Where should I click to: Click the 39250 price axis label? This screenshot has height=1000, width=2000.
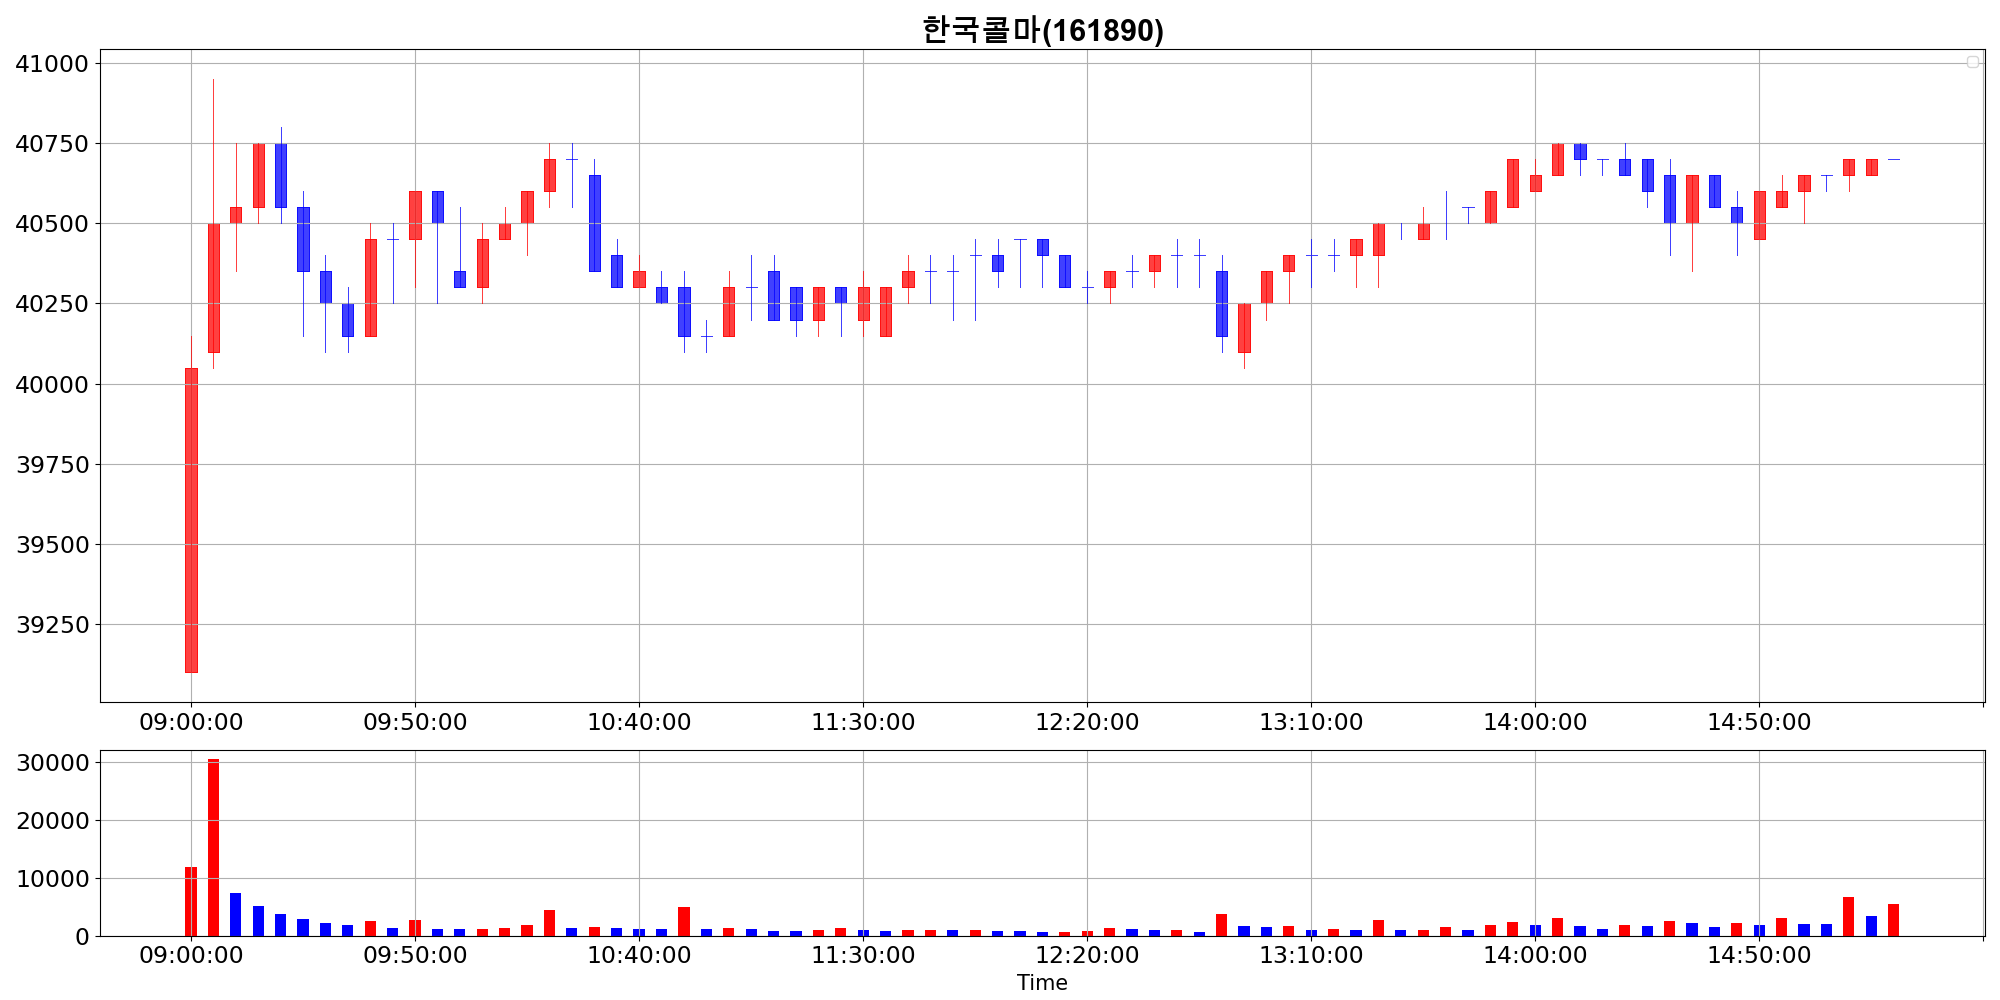(52, 625)
